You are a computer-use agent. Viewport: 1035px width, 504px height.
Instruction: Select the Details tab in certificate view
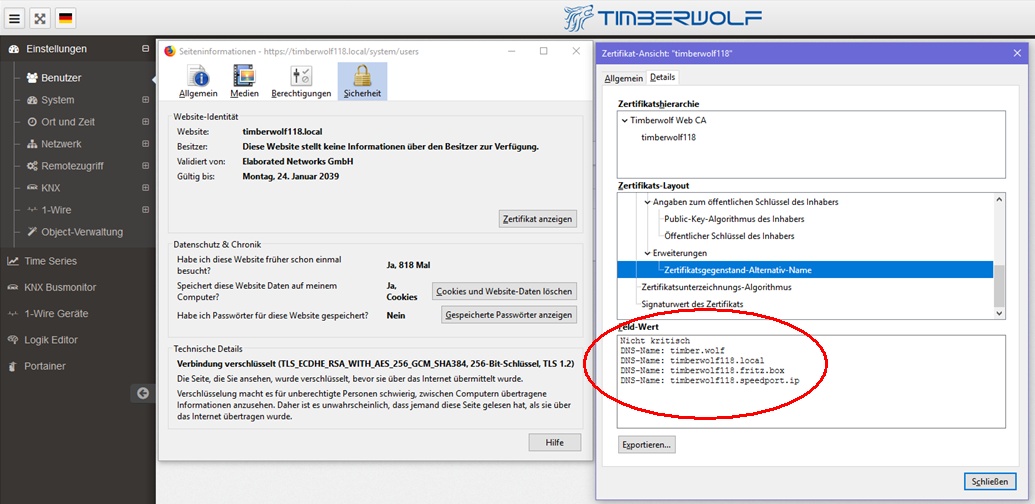click(x=663, y=77)
